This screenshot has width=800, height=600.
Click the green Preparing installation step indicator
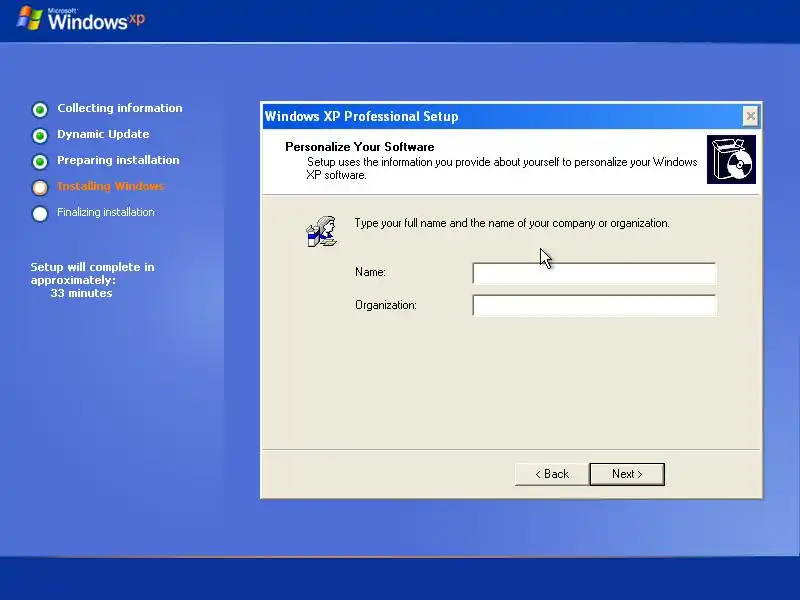tap(40, 161)
